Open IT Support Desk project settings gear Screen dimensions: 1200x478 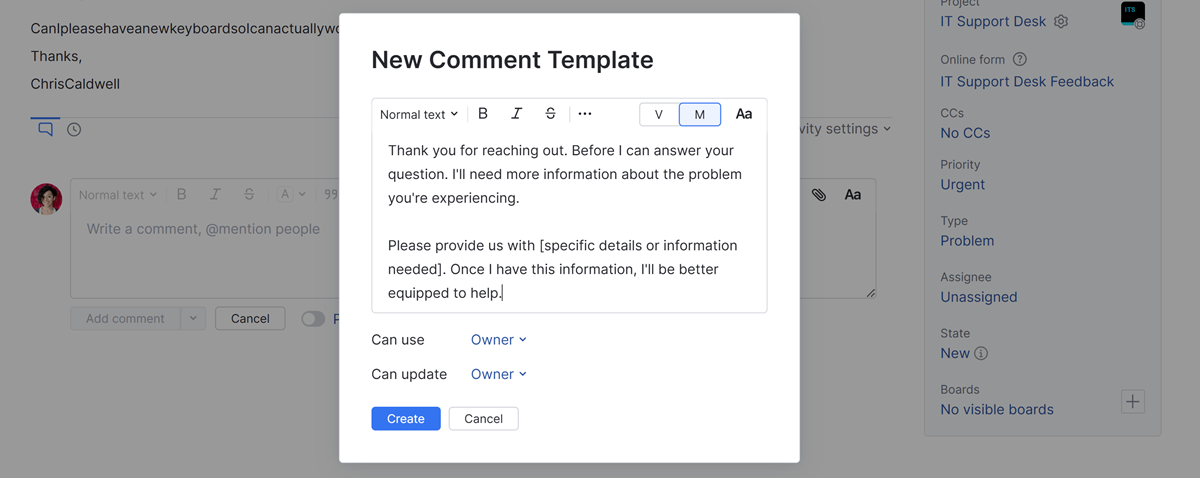click(x=1061, y=22)
